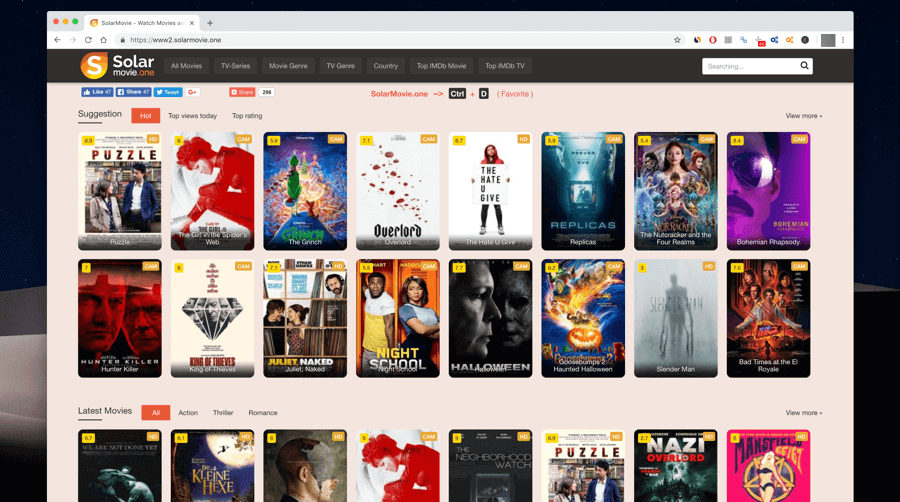Click the Facebook Like button

(97, 92)
